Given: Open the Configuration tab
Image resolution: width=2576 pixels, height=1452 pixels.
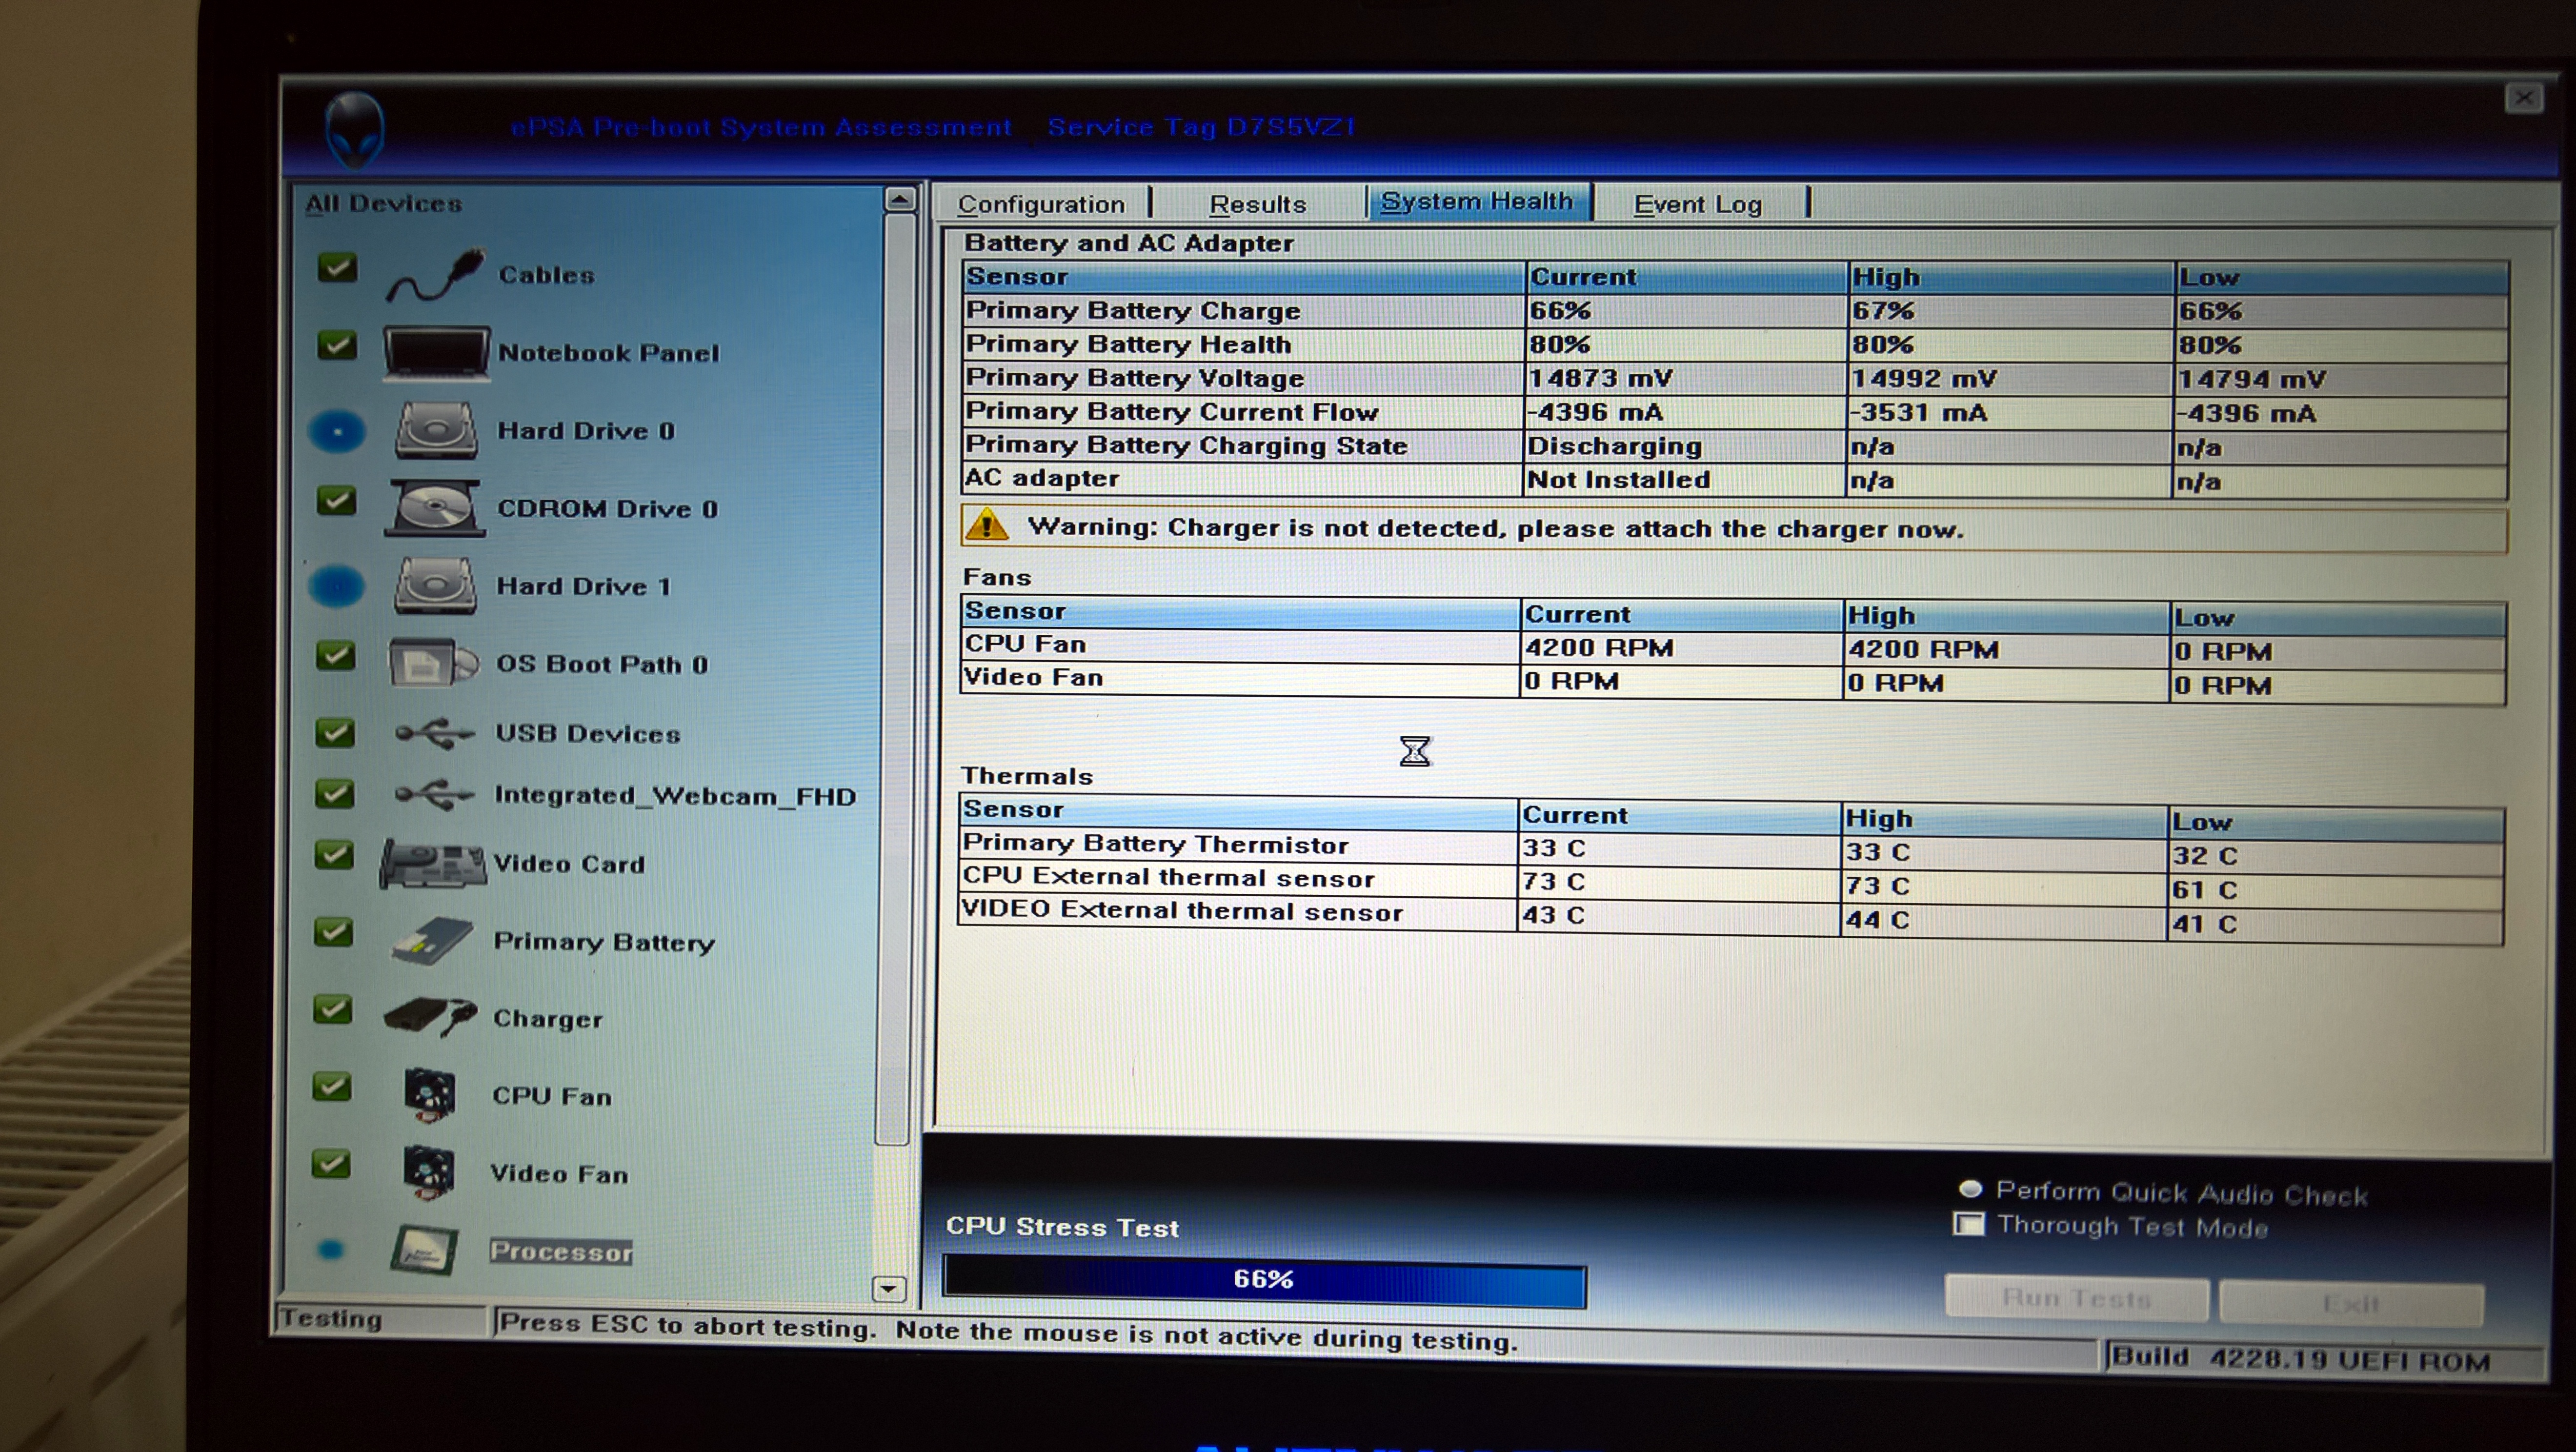Looking at the screenshot, I should 1042,204.
